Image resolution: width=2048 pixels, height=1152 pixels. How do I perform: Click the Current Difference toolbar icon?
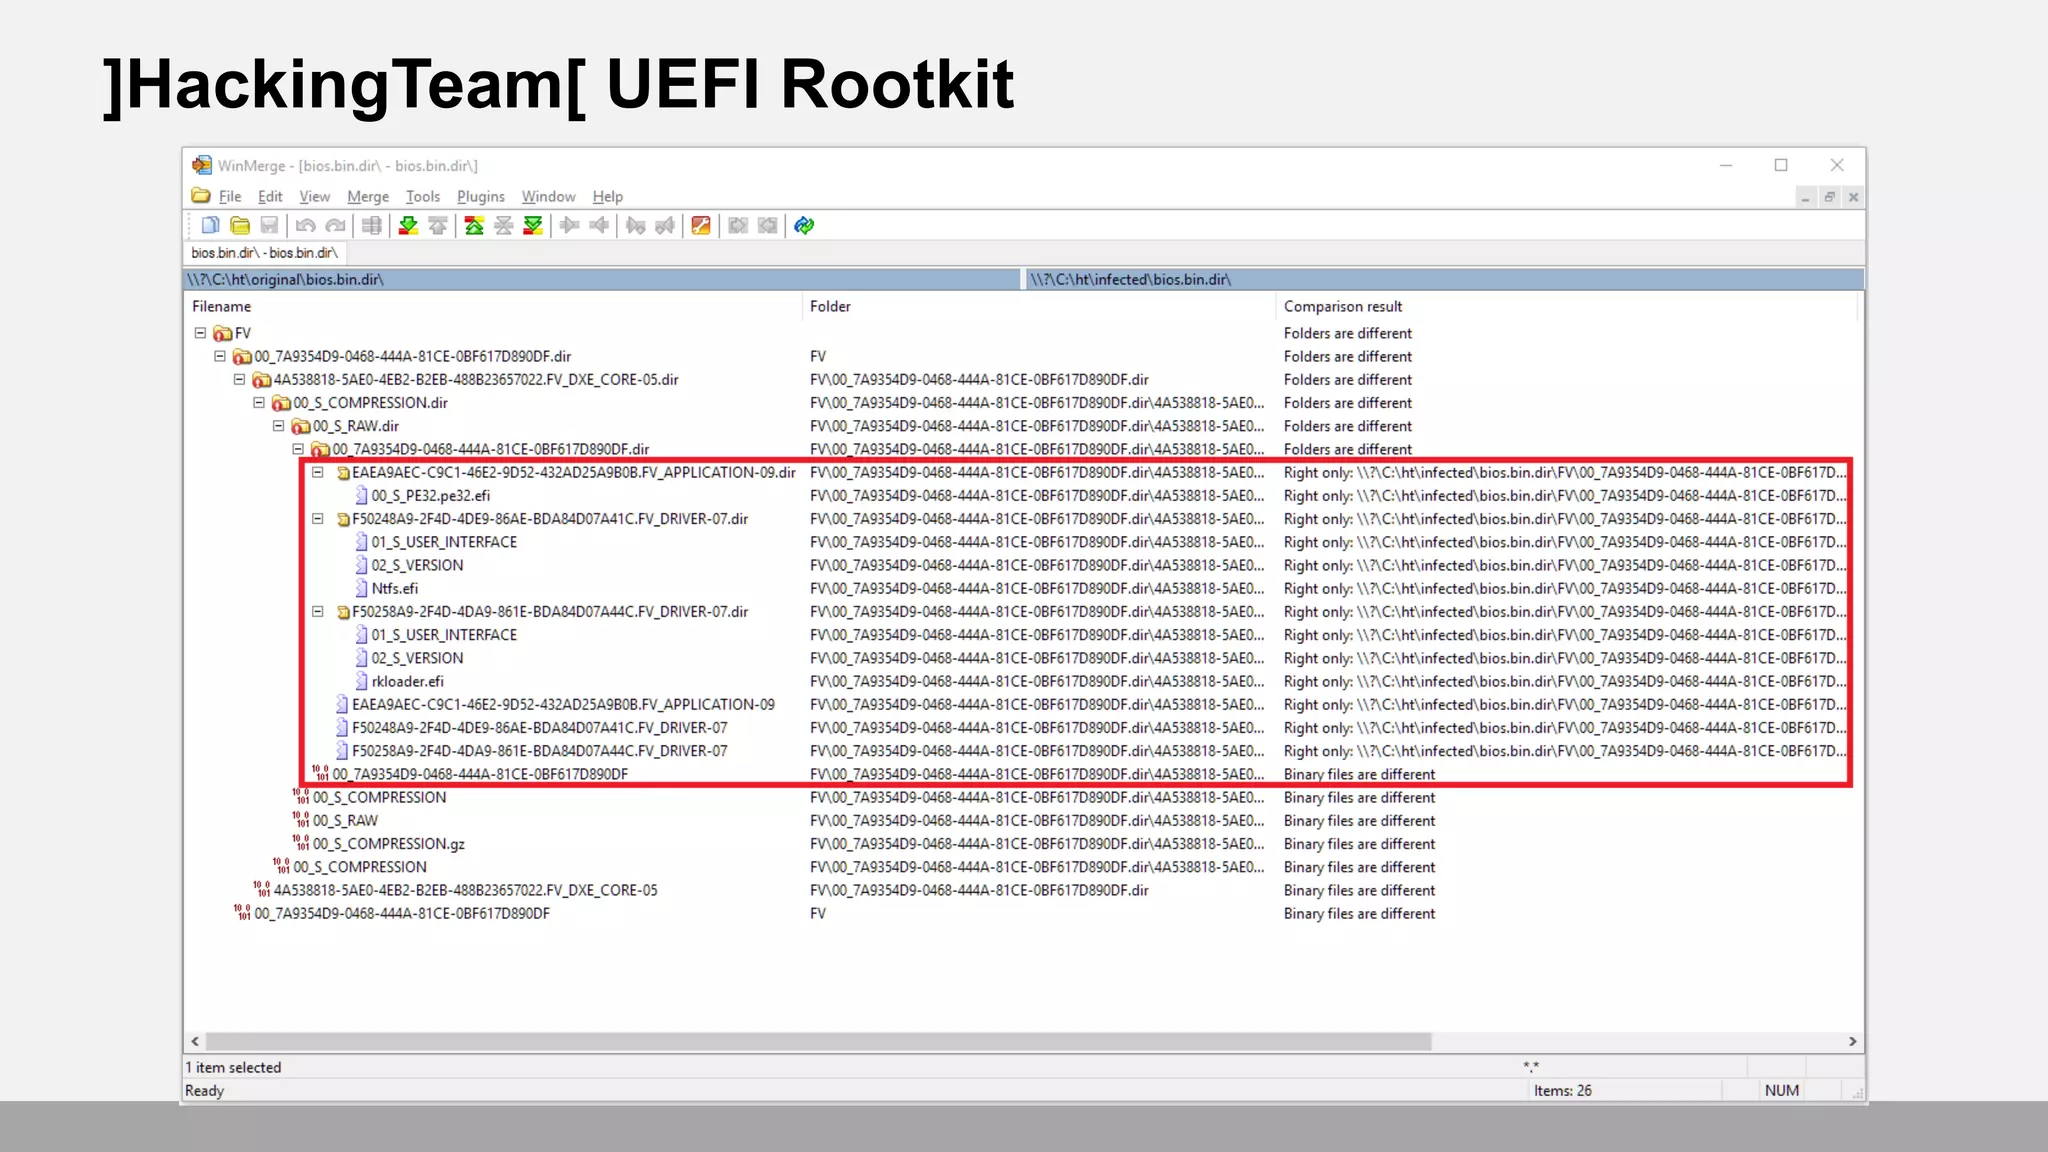click(504, 226)
